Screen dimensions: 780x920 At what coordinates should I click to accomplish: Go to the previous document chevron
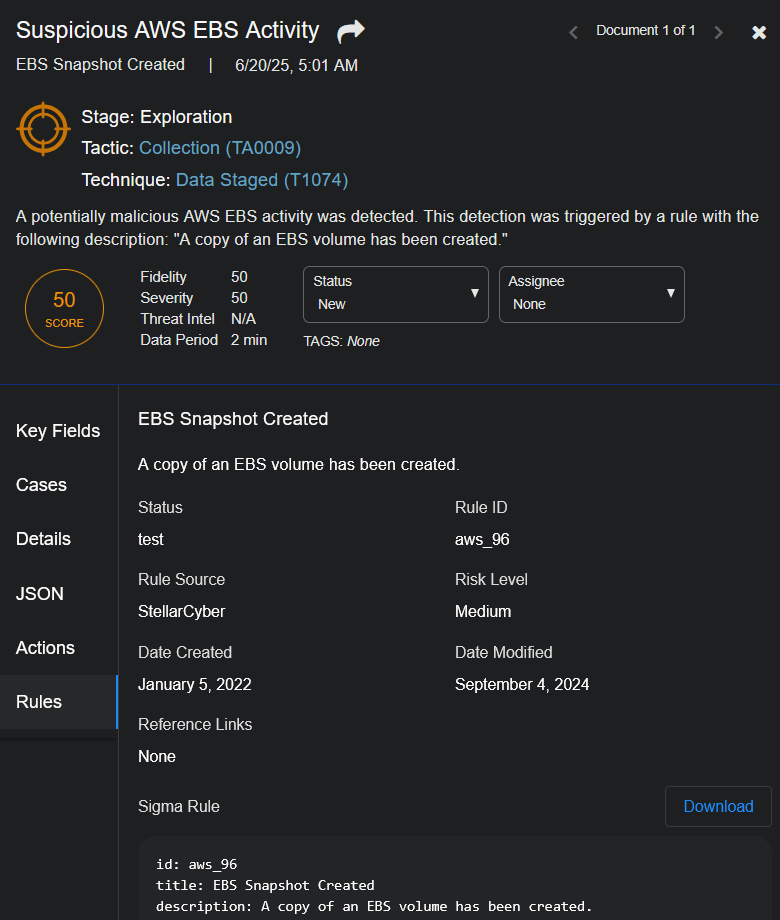click(x=573, y=32)
